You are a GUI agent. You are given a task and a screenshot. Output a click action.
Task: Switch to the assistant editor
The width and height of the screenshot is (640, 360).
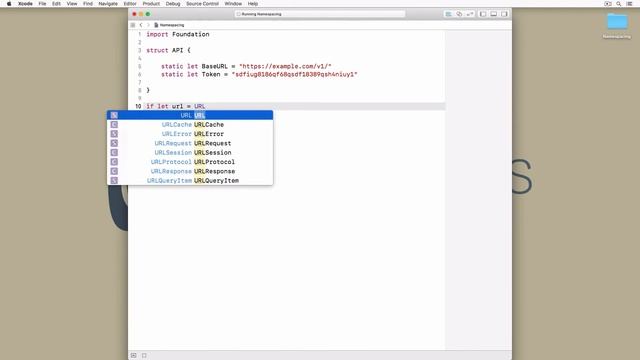459,14
